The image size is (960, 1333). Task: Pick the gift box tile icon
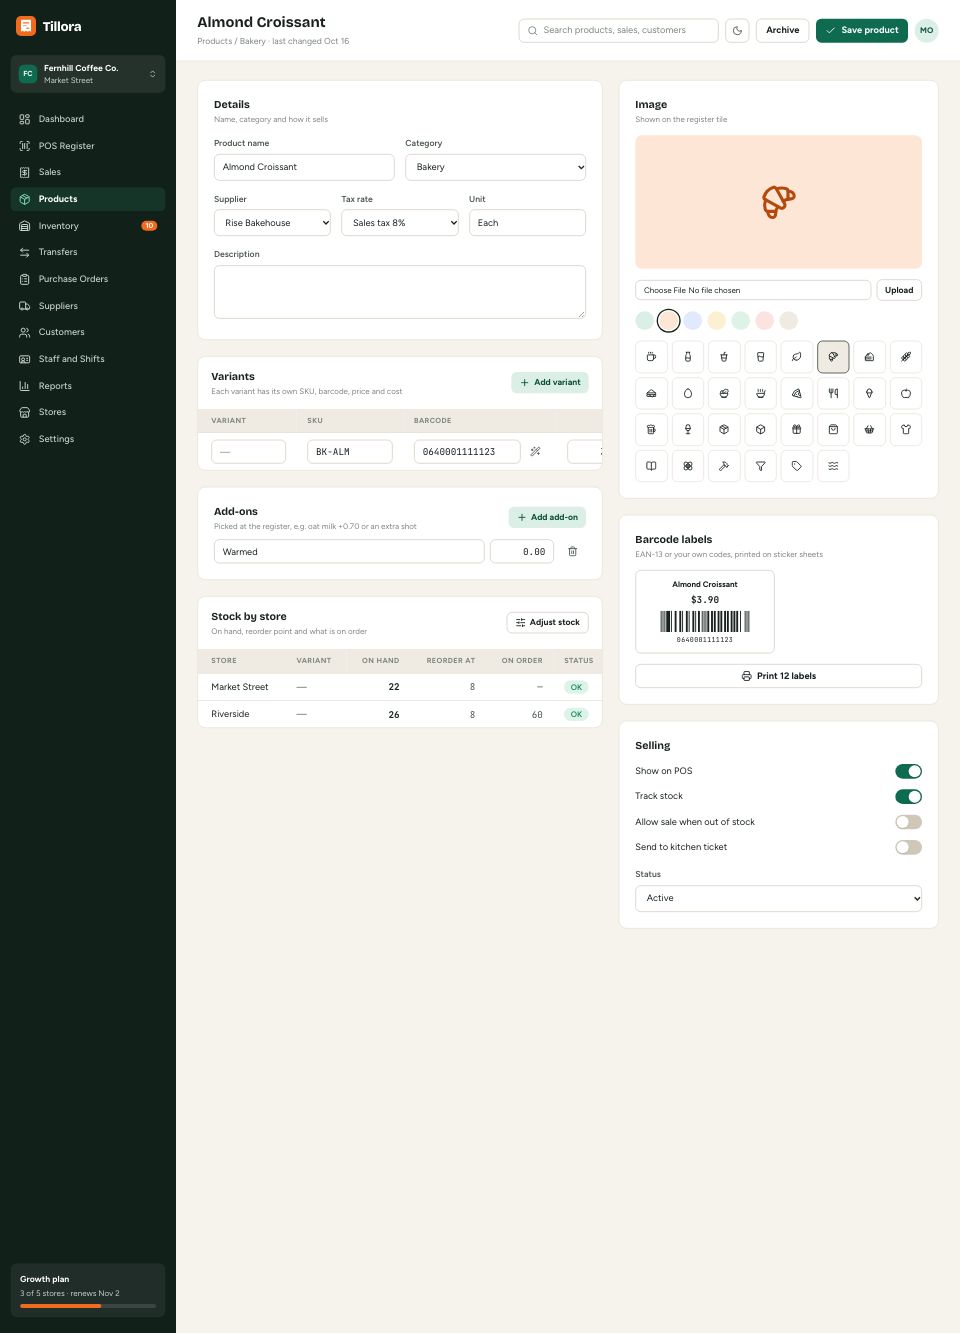coord(797,429)
